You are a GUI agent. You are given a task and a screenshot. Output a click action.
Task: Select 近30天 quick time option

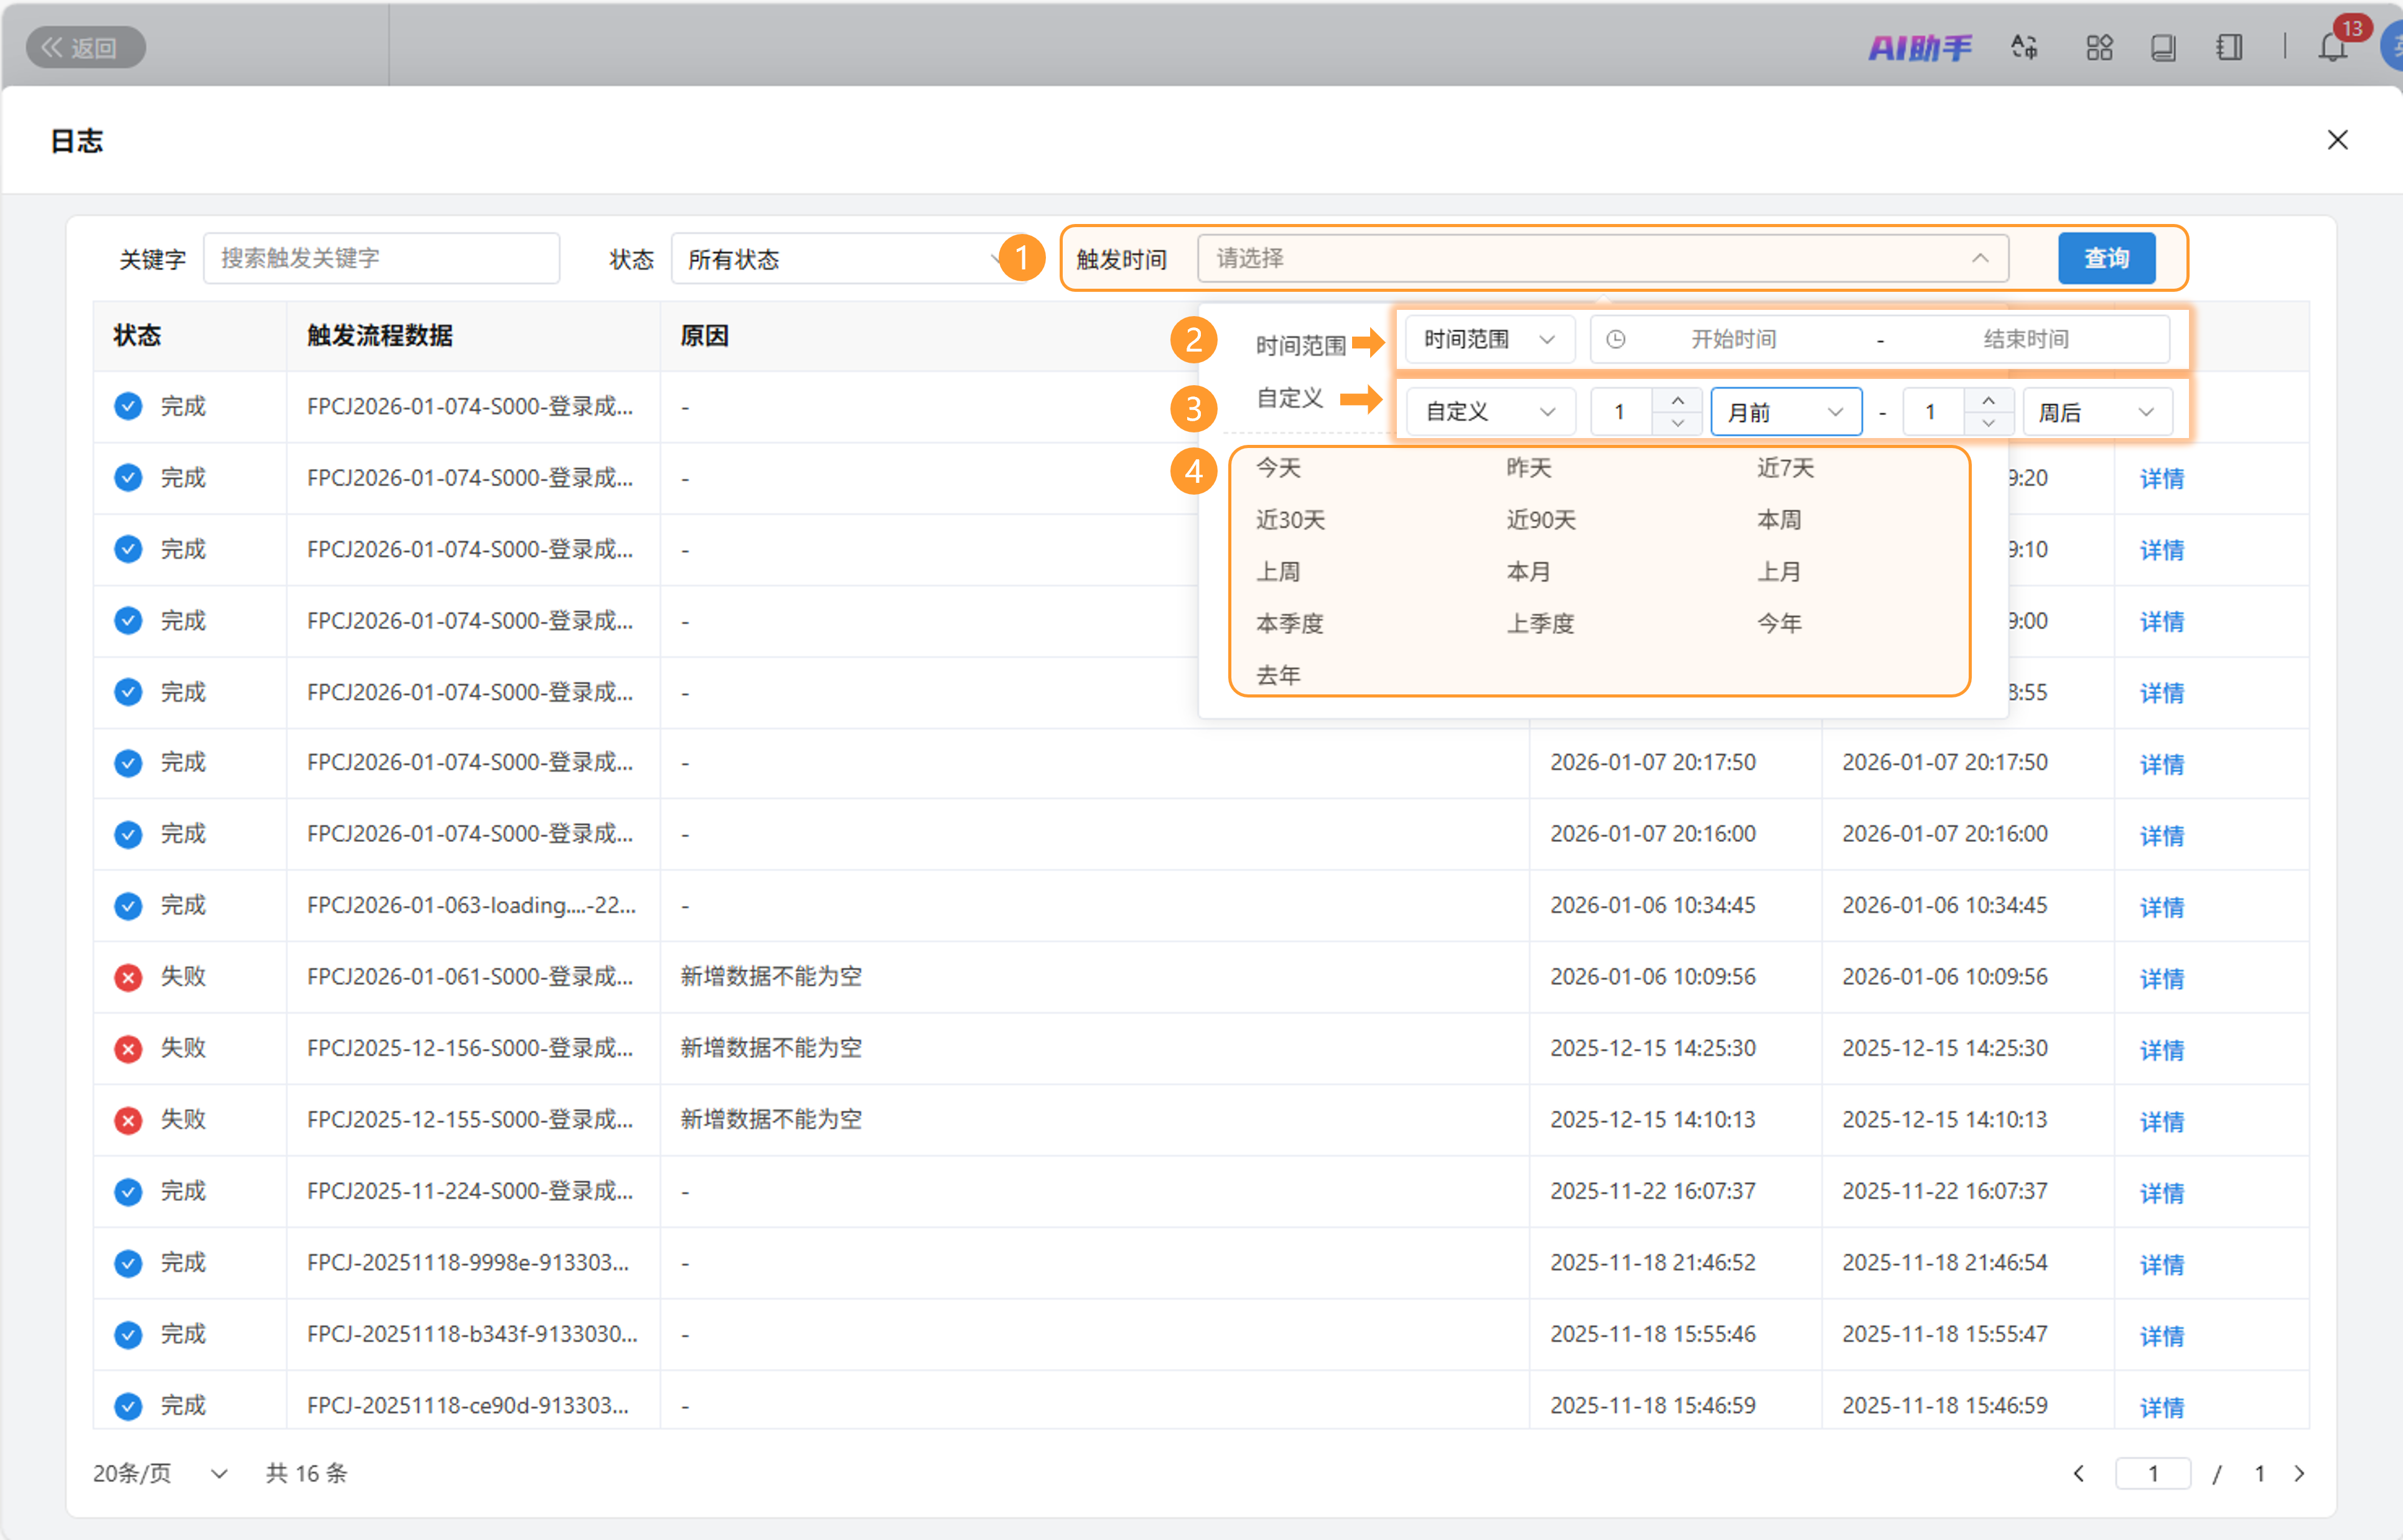click(x=1290, y=520)
